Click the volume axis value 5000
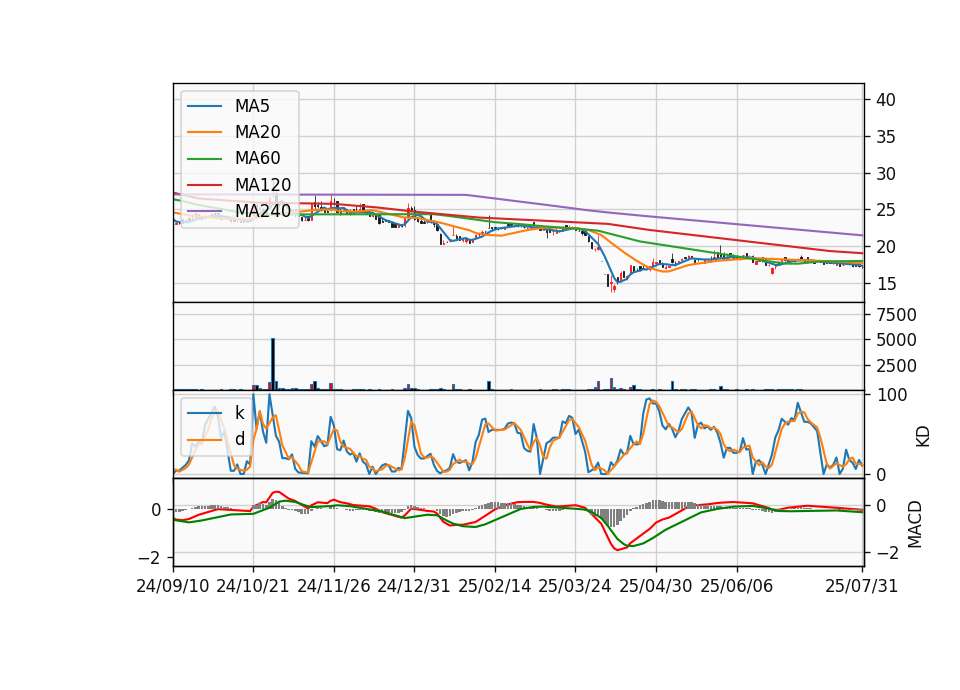960x690 pixels. pos(896,340)
